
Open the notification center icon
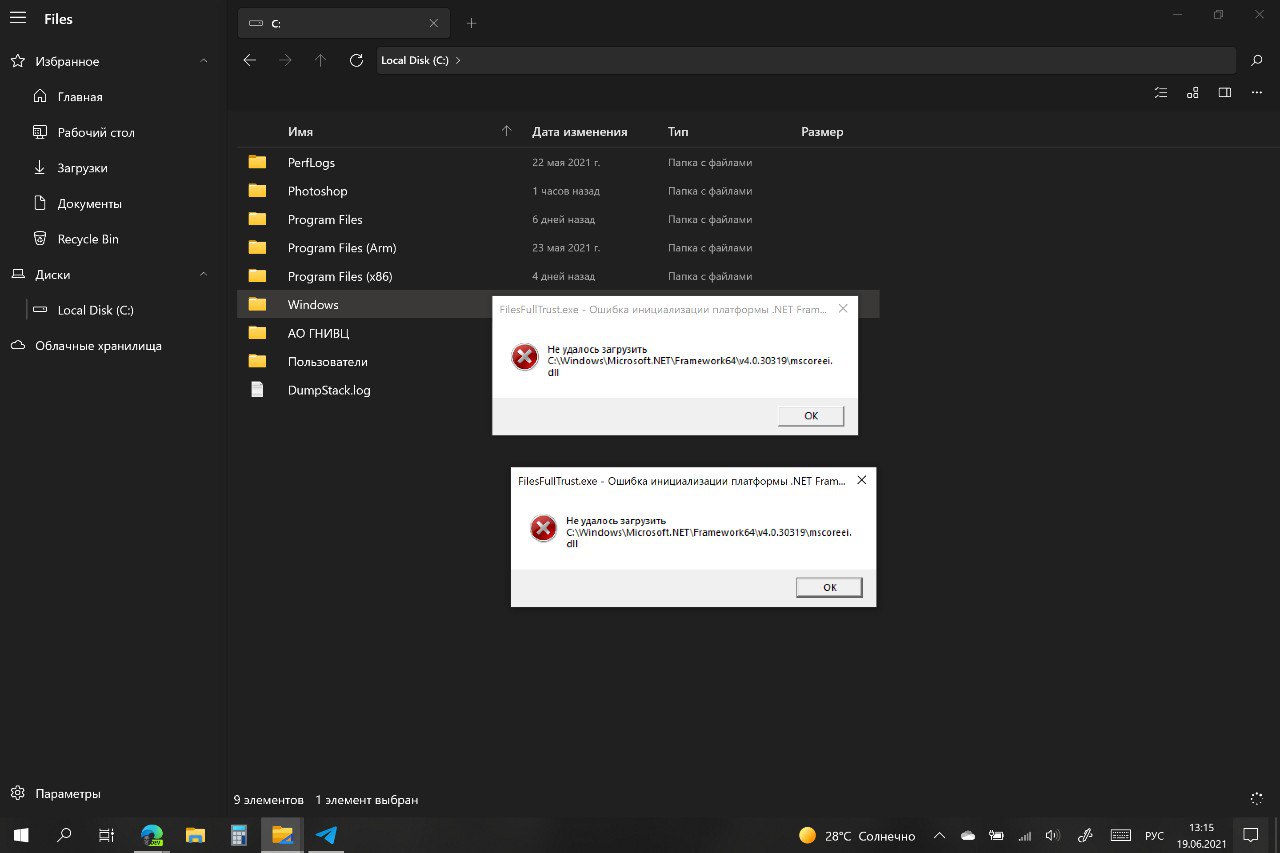(x=1251, y=835)
